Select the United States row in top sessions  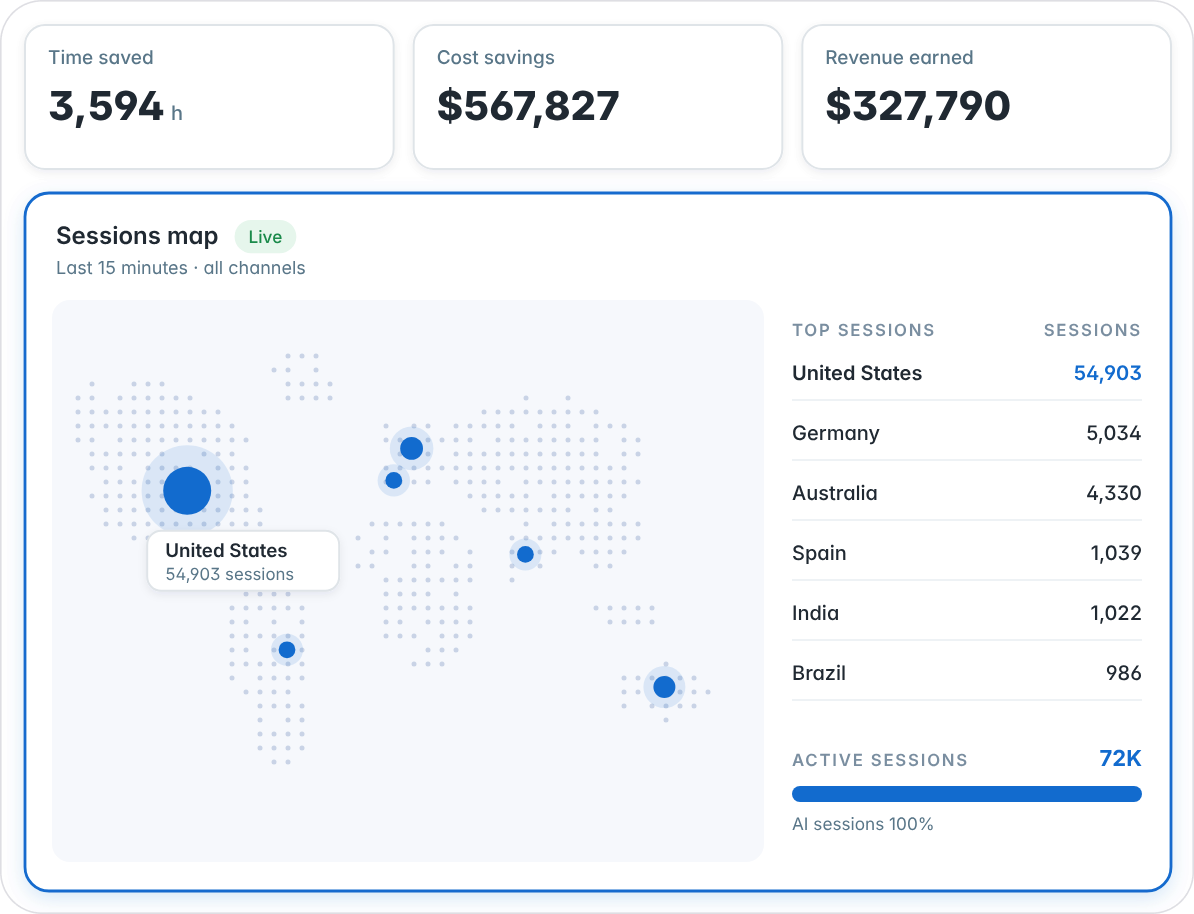(x=966, y=373)
